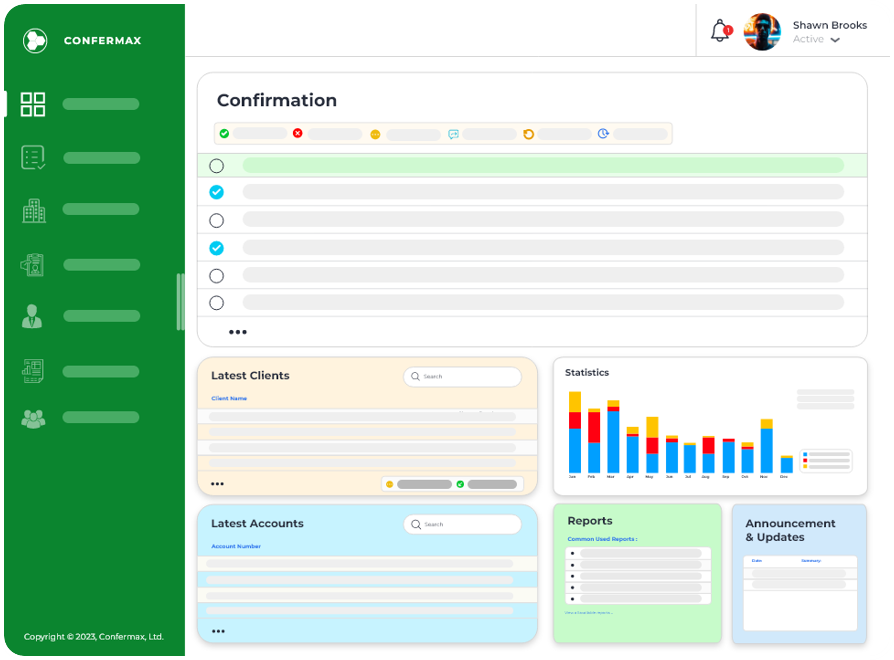Open the Confirmation panel three-dot menu
Image resolution: width=894 pixels, height=660 pixels.
pyautogui.click(x=237, y=332)
